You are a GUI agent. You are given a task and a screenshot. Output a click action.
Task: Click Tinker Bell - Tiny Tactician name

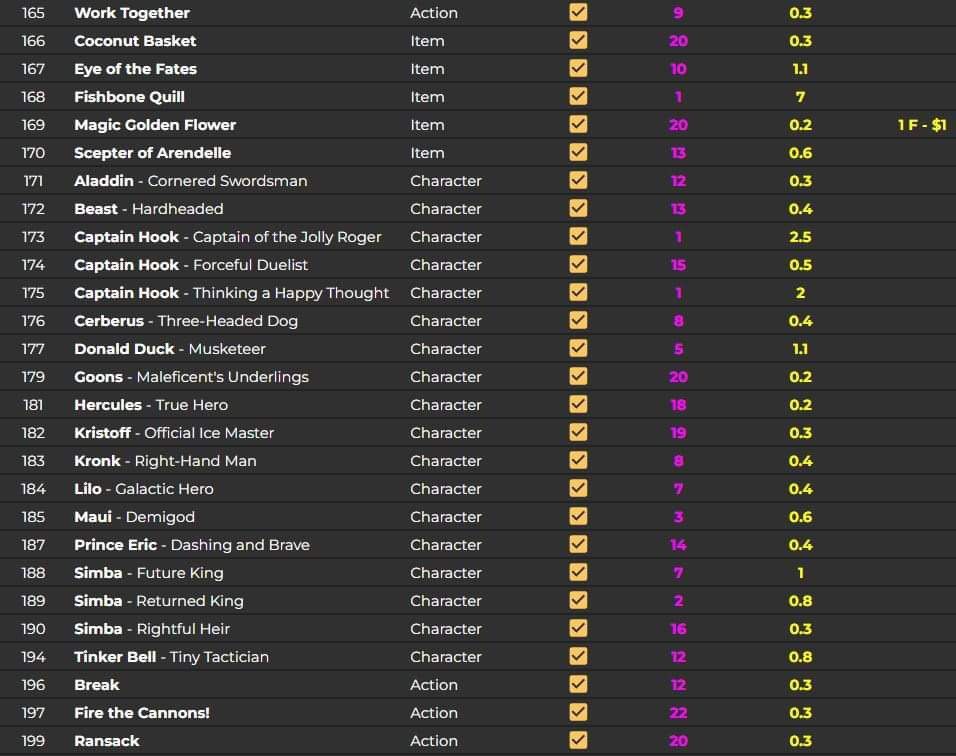171,657
